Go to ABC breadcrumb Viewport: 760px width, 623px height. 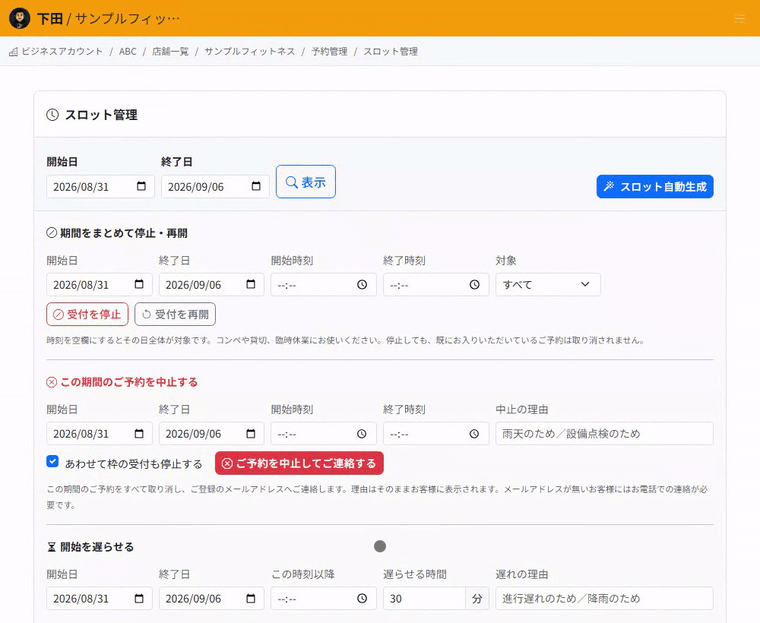point(127,51)
